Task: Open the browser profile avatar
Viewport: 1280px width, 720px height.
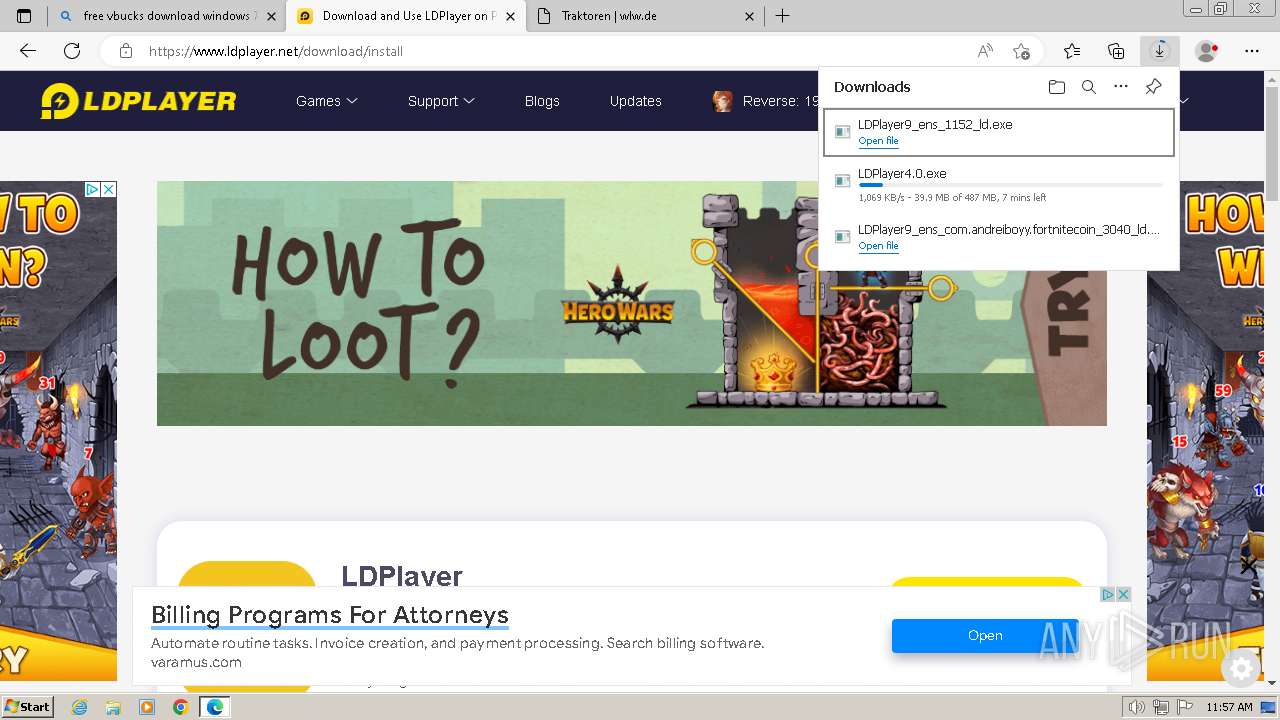Action: 1207,51
